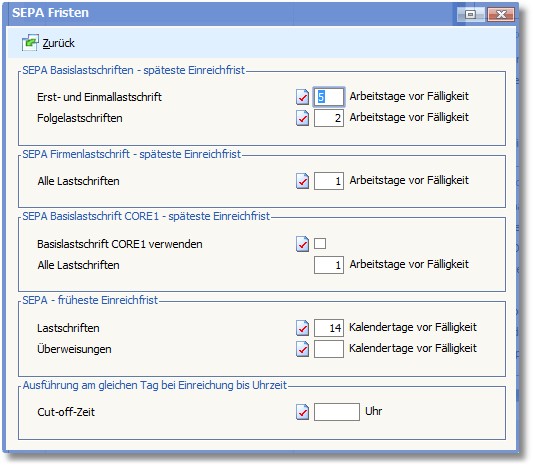Image resolution: width=533 pixels, height=467 pixels.
Task: Click note icon beside Erst- und Einmallastschrift
Action: click(x=302, y=97)
